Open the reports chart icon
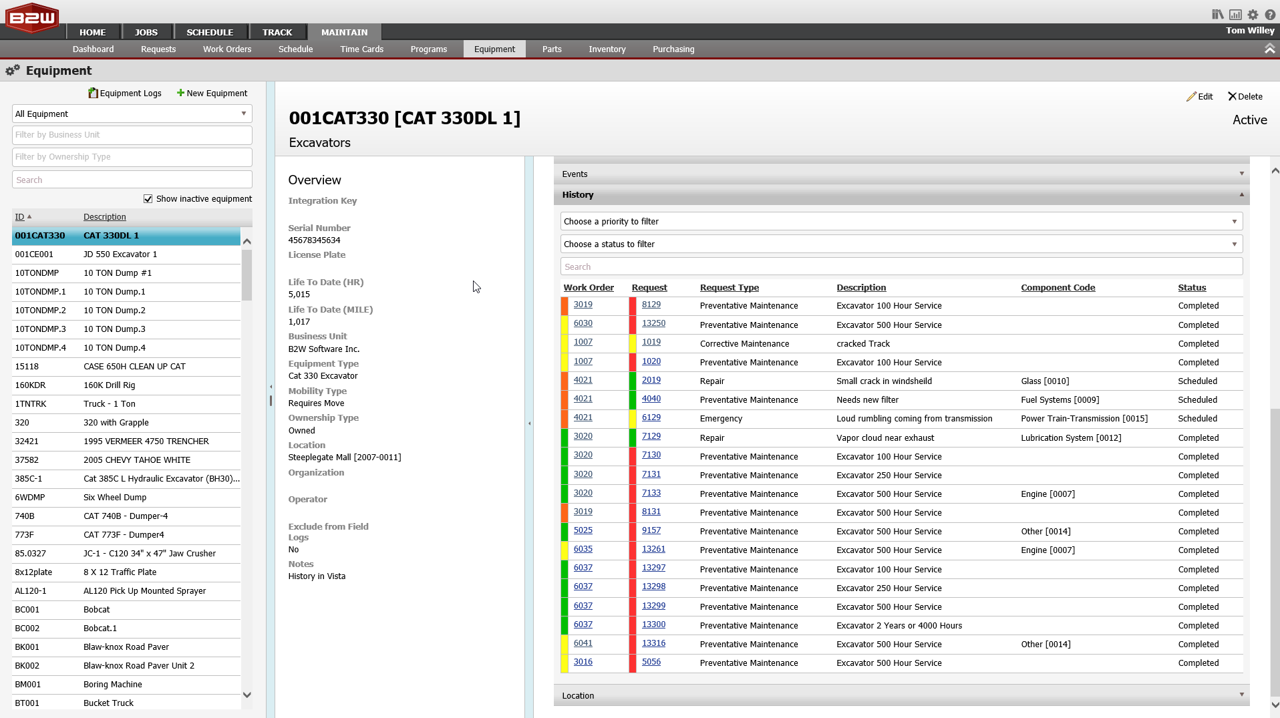Viewport: 1280px width, 718px height. click(x=1235, y=15)
